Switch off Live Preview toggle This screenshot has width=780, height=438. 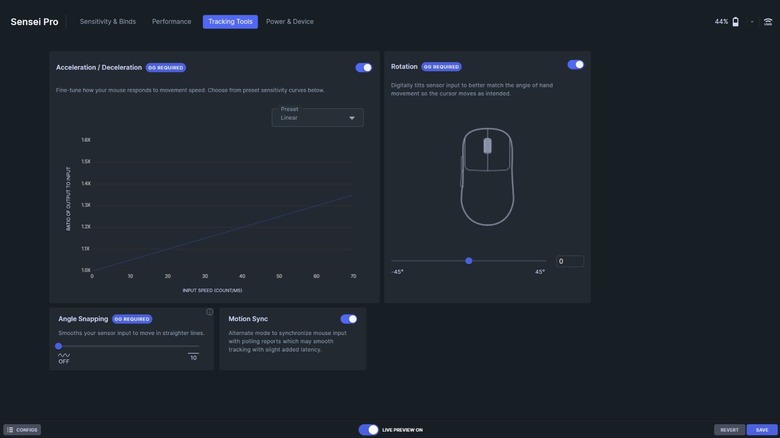(x=369, y=430)
